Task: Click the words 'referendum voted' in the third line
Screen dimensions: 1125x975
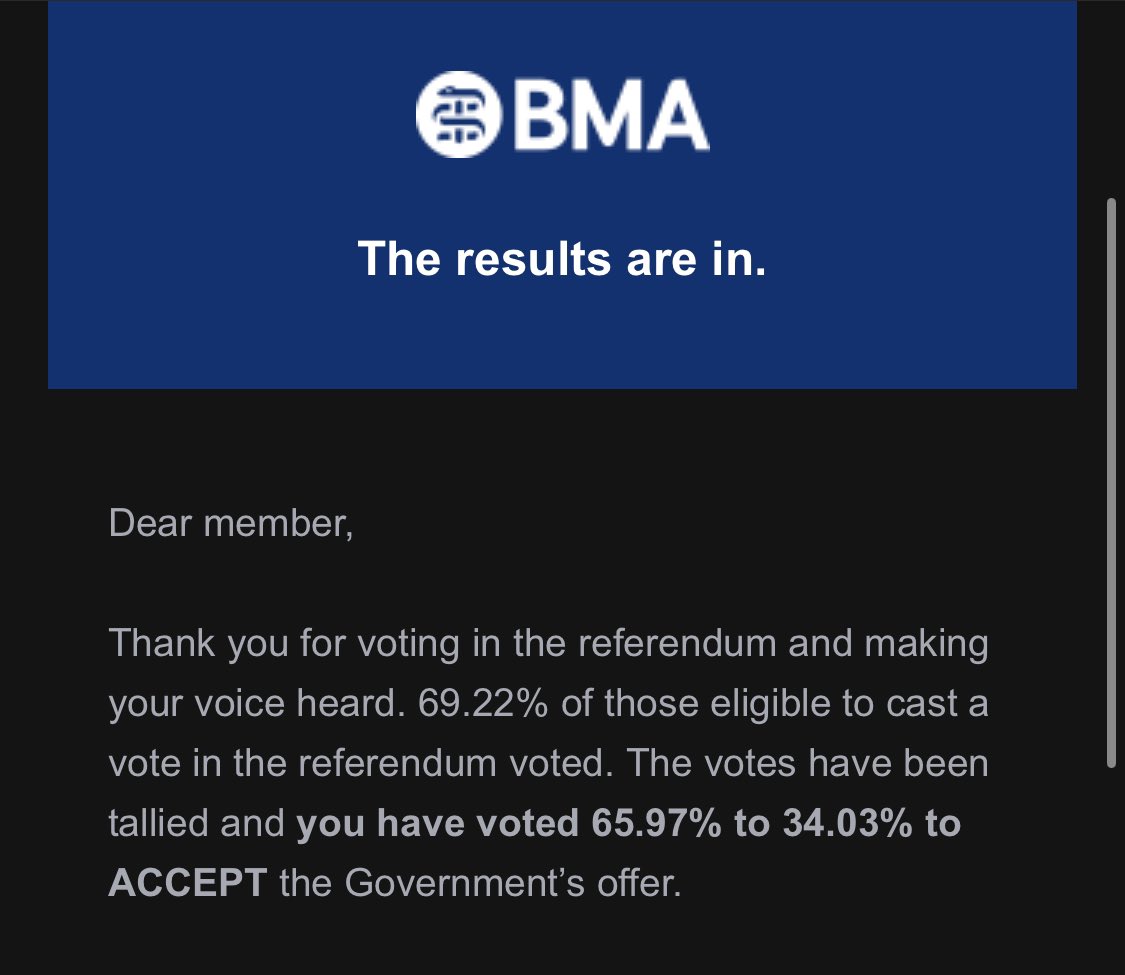Action: tap(456, 763)
